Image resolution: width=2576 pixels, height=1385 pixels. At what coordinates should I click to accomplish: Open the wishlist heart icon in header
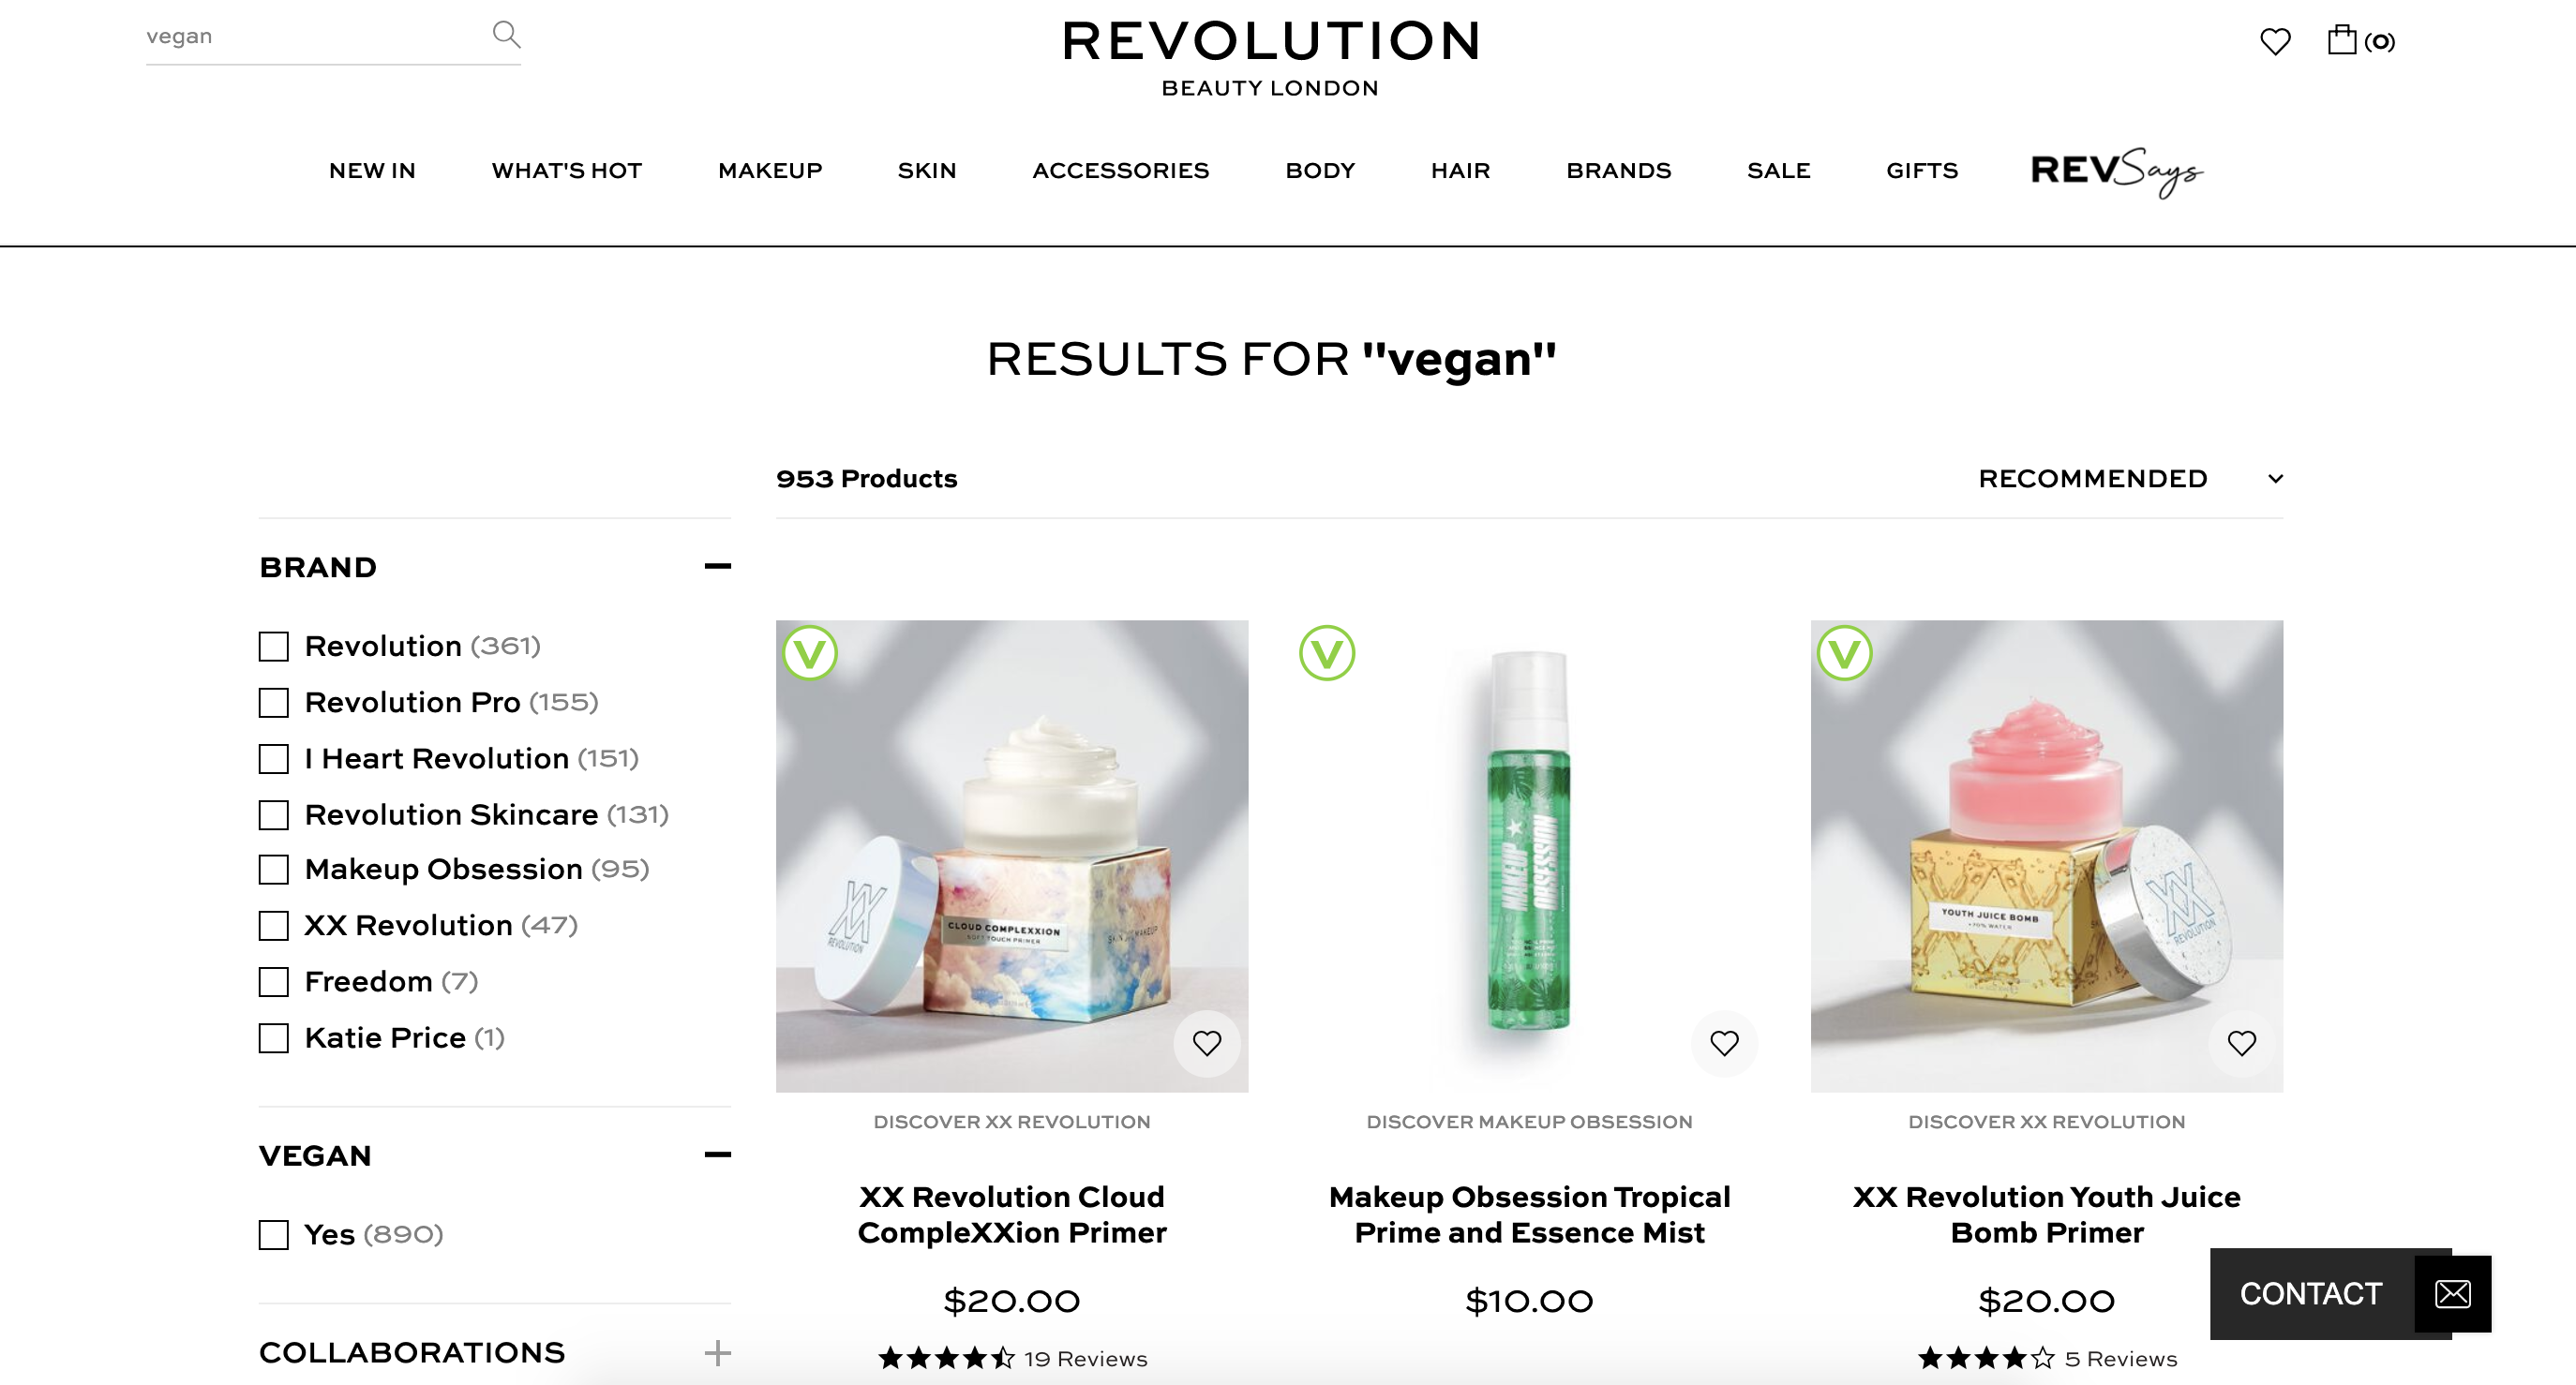coord(2275,41)
